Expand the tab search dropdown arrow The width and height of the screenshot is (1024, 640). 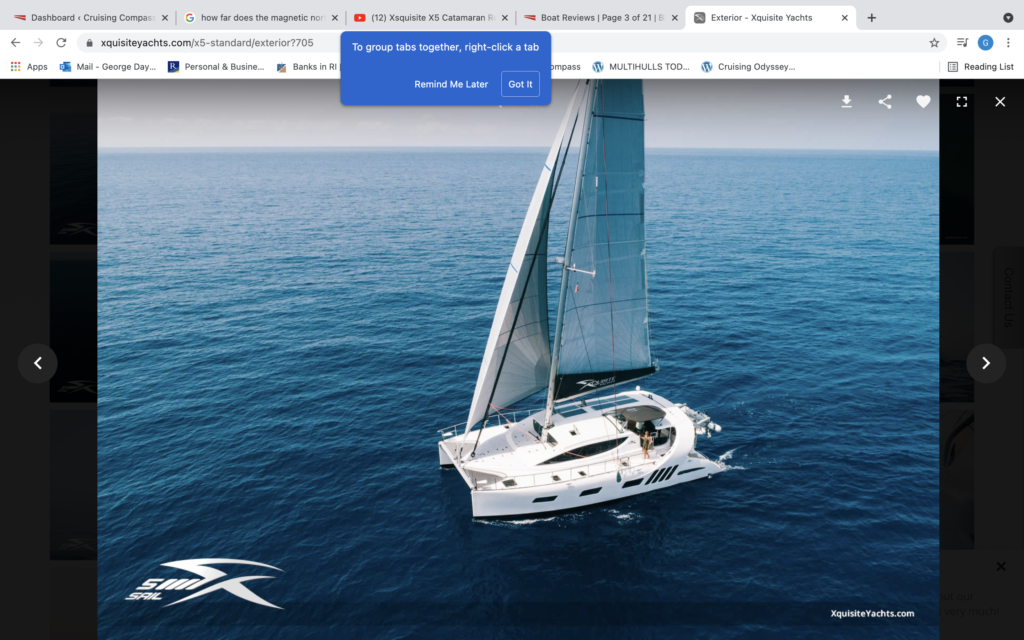1008,18
